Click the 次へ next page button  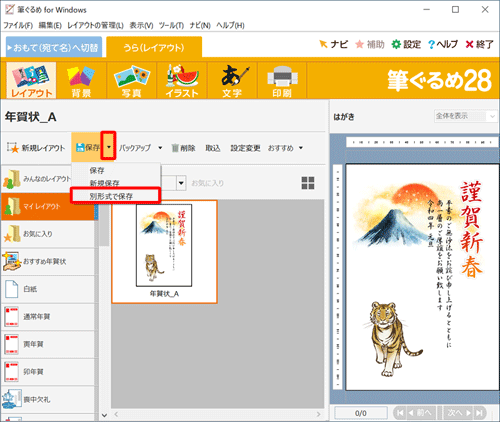point(459,413)
